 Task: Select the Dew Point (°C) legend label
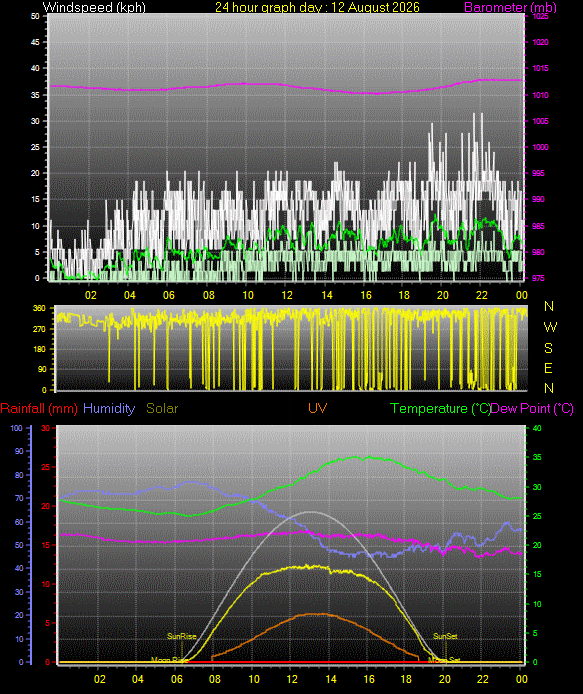click(532, 408)
